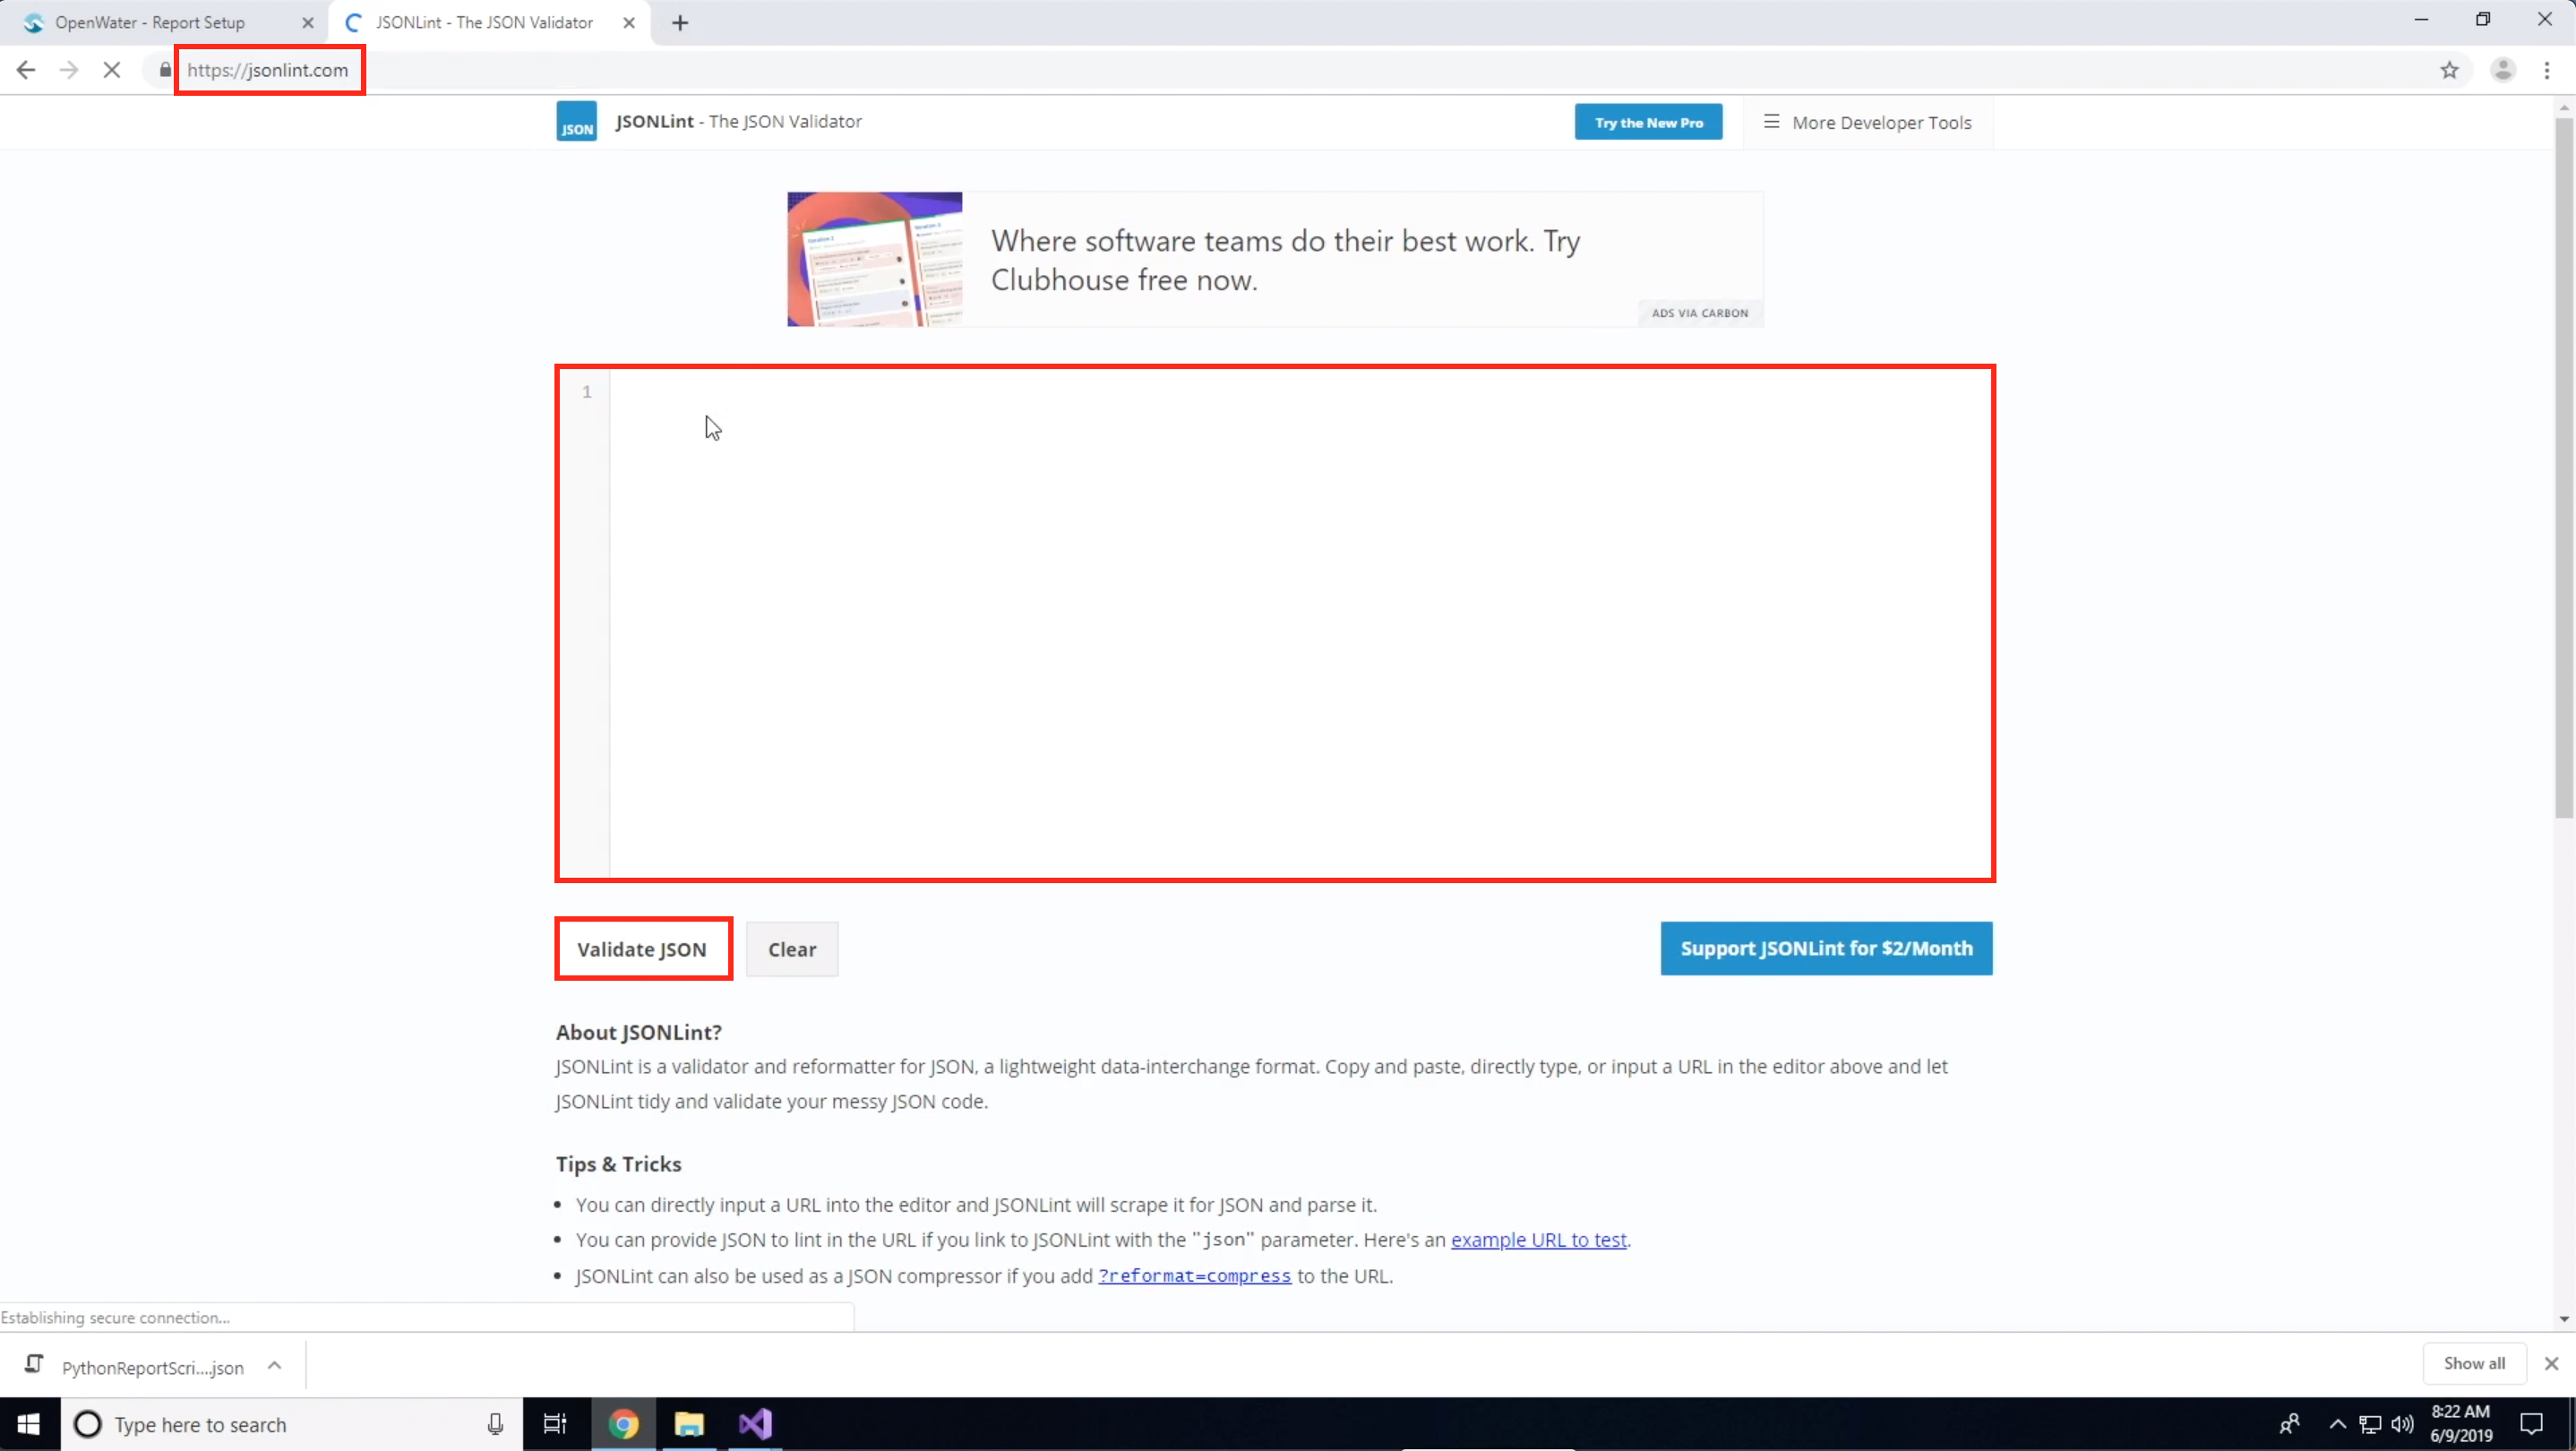Image resolution: width=2576 pixels, height=1451 pixels.
Task: Open Chrome's three-dot menu
Action: (2547, 70)
